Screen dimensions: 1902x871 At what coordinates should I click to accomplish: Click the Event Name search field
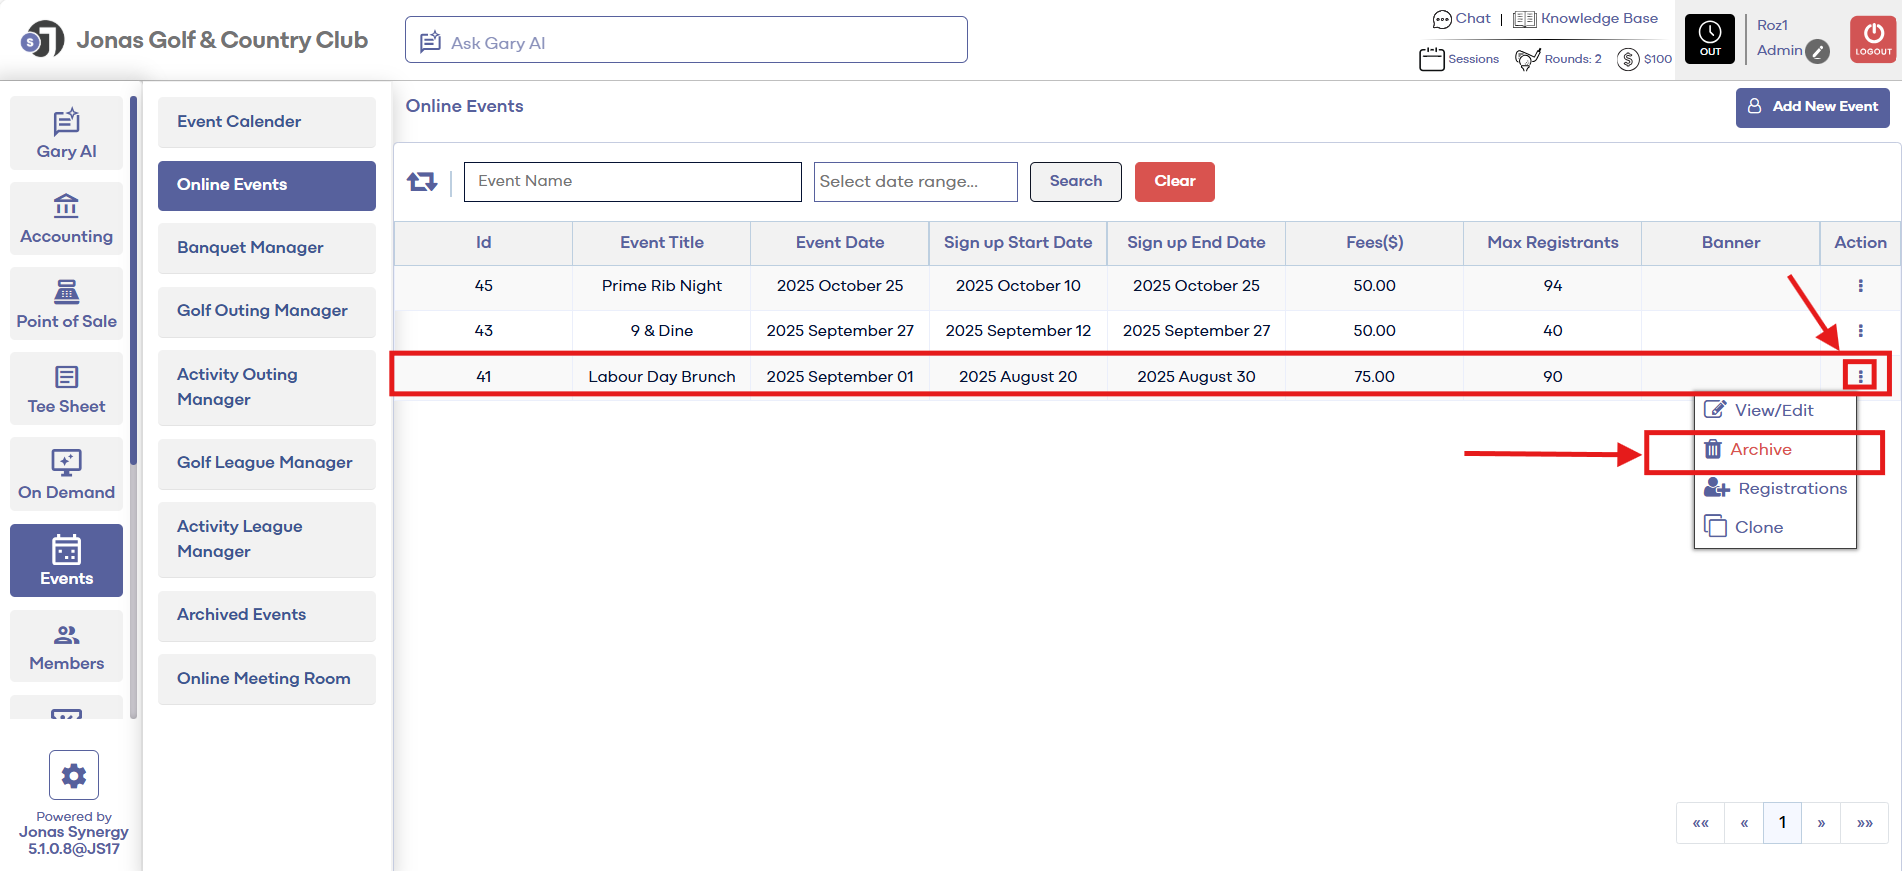click(633, 182)
